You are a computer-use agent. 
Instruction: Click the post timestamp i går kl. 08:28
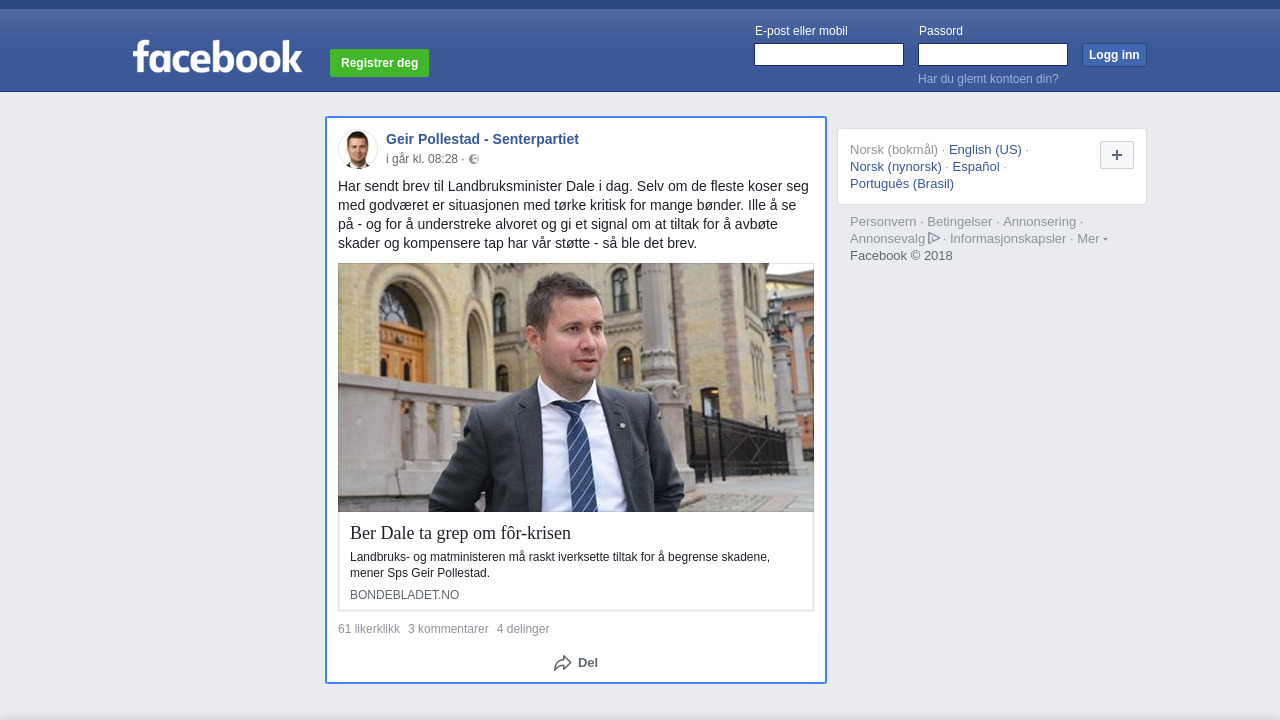coord(422,159)
